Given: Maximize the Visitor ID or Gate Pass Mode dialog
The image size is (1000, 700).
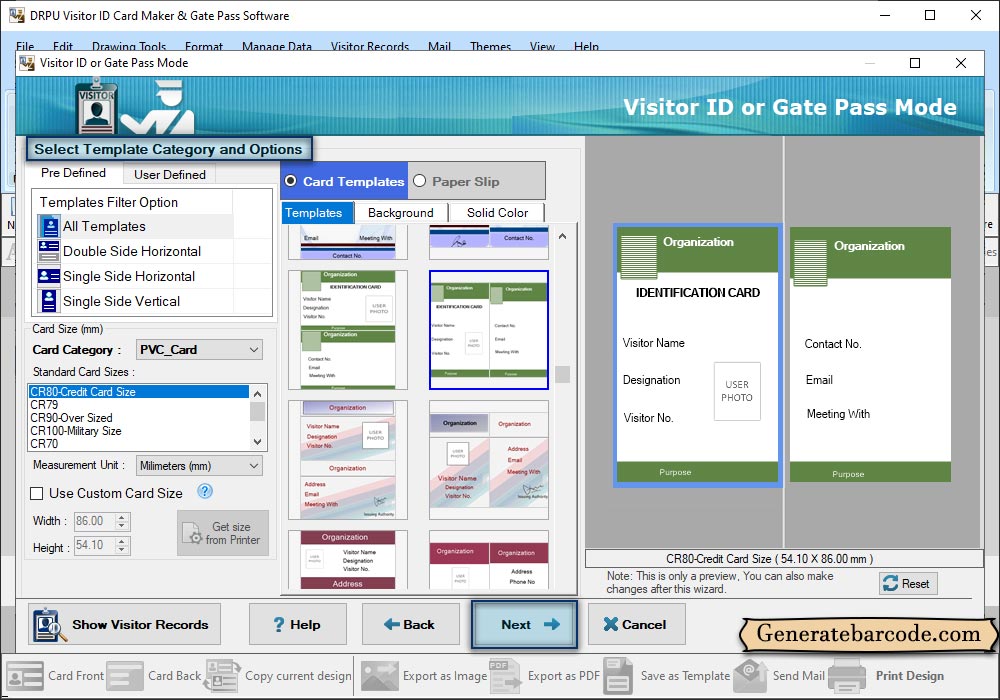Looking at the screenshot, I should click(915, 62).
